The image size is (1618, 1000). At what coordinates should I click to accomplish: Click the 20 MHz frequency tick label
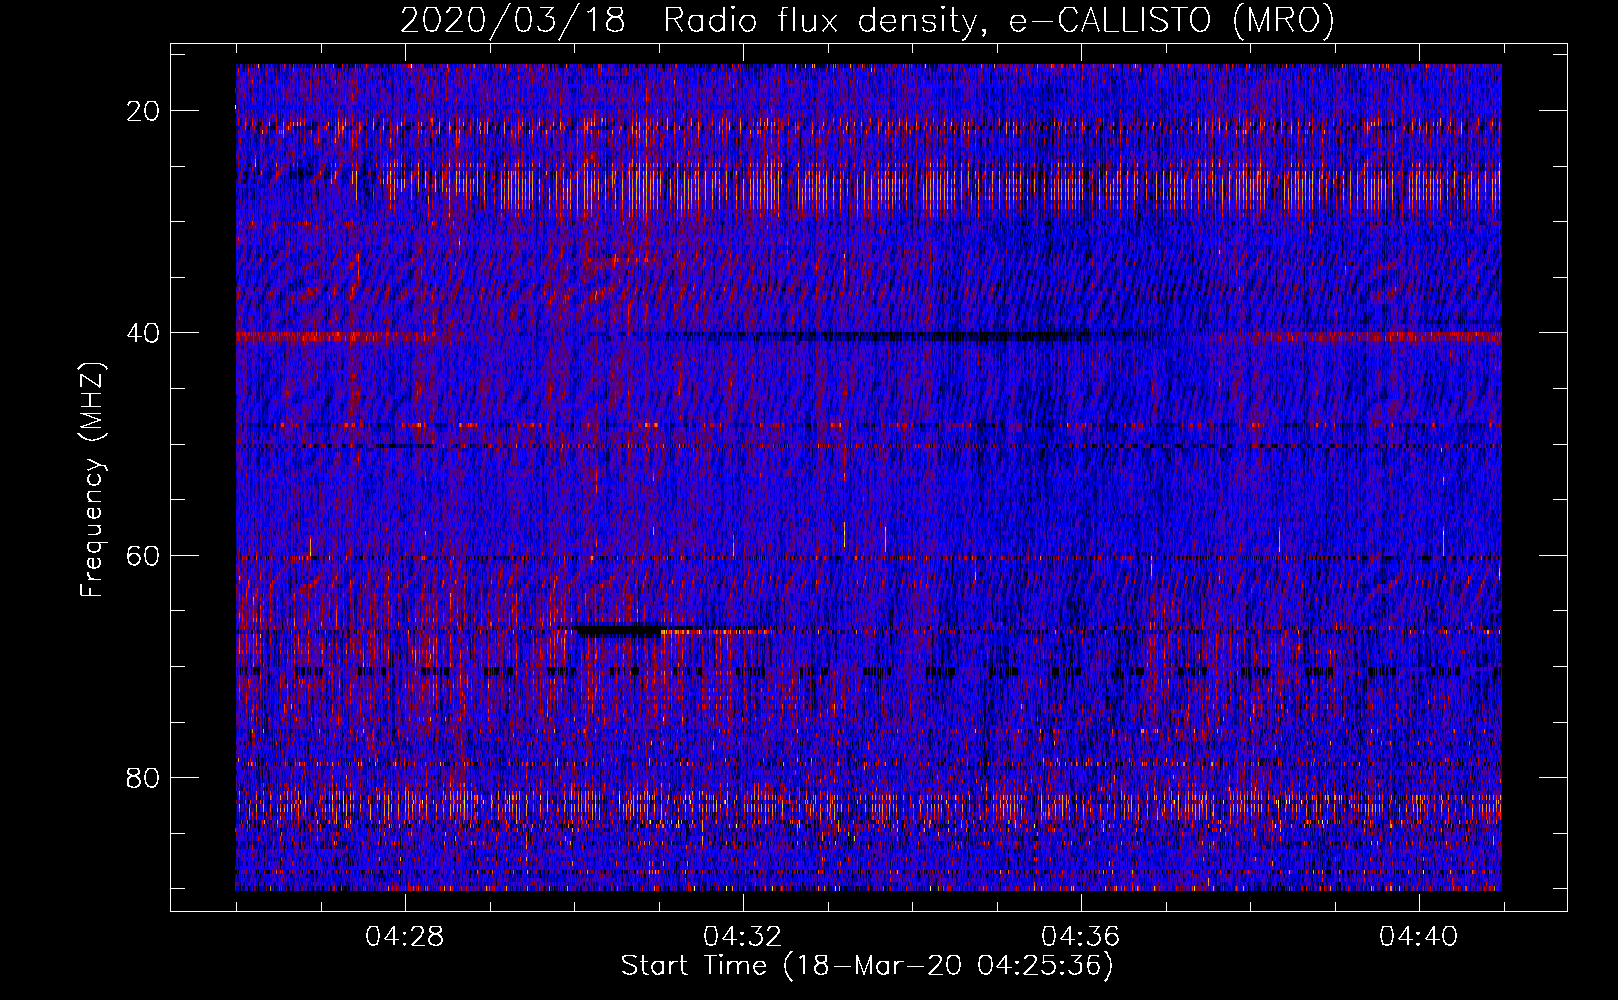[144, 111]
